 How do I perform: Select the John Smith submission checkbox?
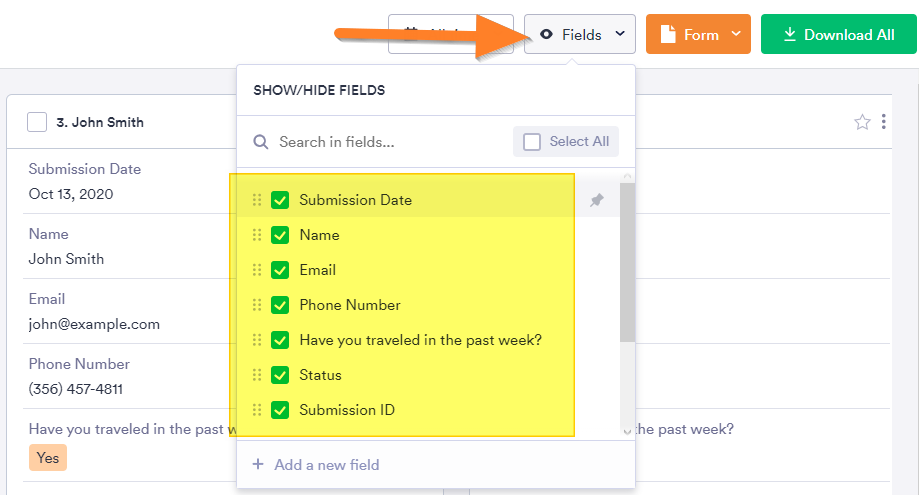point(37,122)
